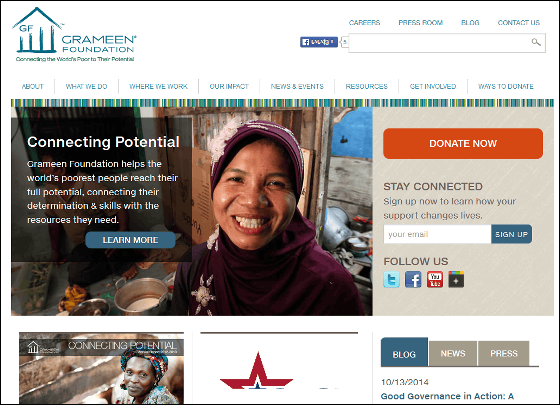Click the Donate Now button

tap(463, 144)
